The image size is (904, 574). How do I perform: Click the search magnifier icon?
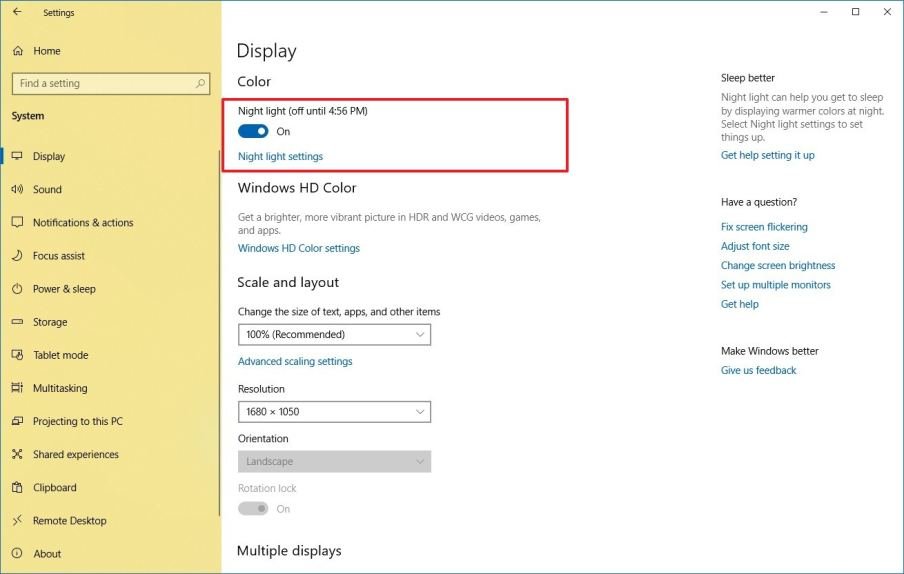coord(201,84)
